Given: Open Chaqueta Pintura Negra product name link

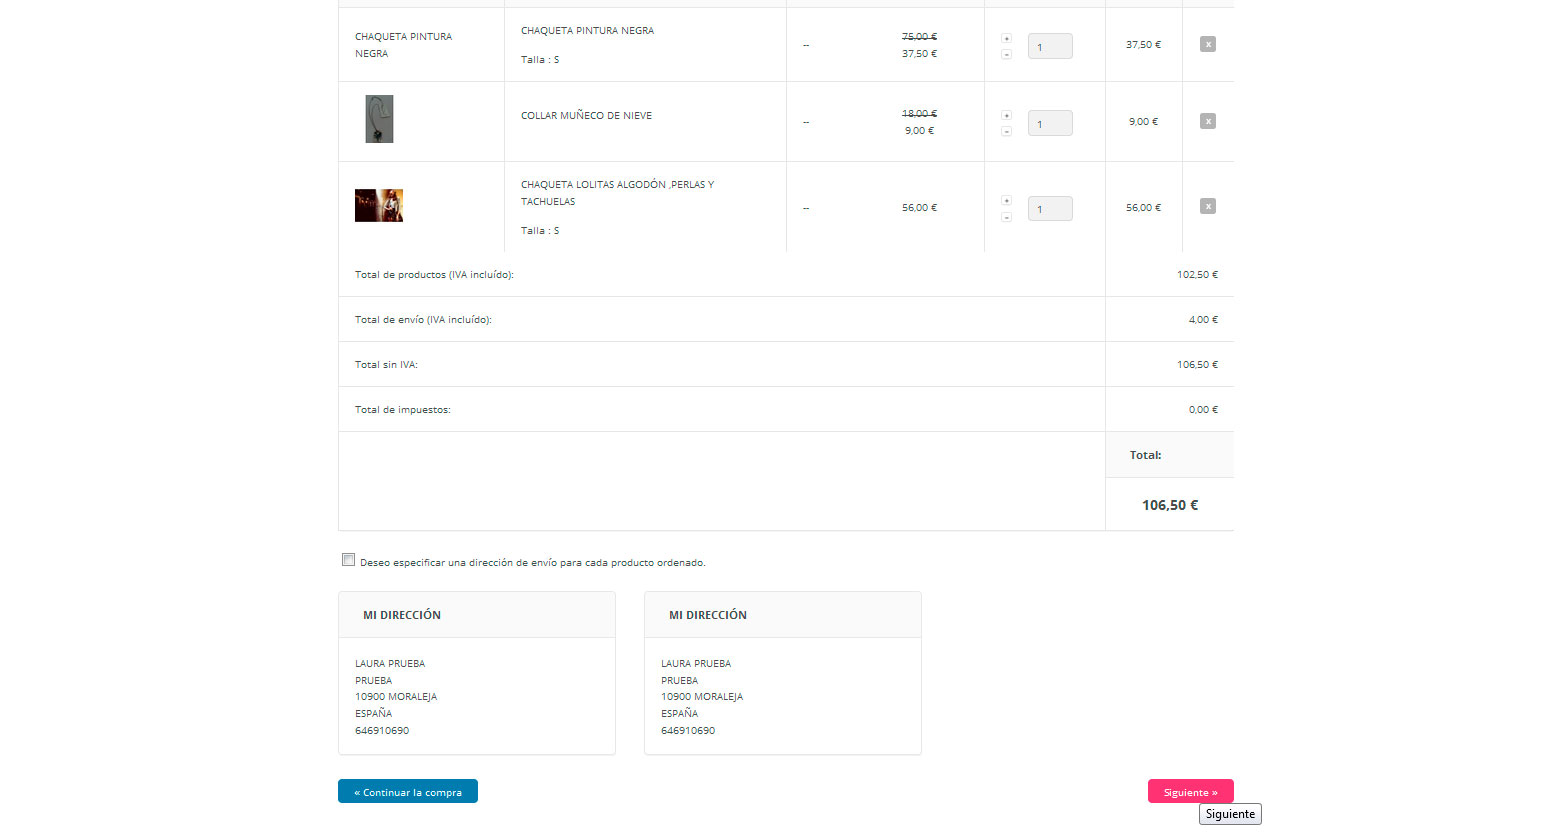Looking at the screenshot, I should [587, 30].
